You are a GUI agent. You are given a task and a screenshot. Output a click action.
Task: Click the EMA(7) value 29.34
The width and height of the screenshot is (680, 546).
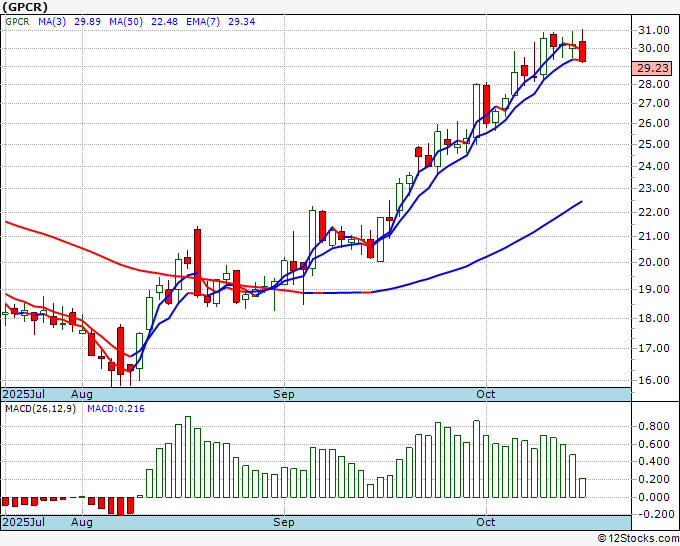pyautogui.click(x=242, y=22)
